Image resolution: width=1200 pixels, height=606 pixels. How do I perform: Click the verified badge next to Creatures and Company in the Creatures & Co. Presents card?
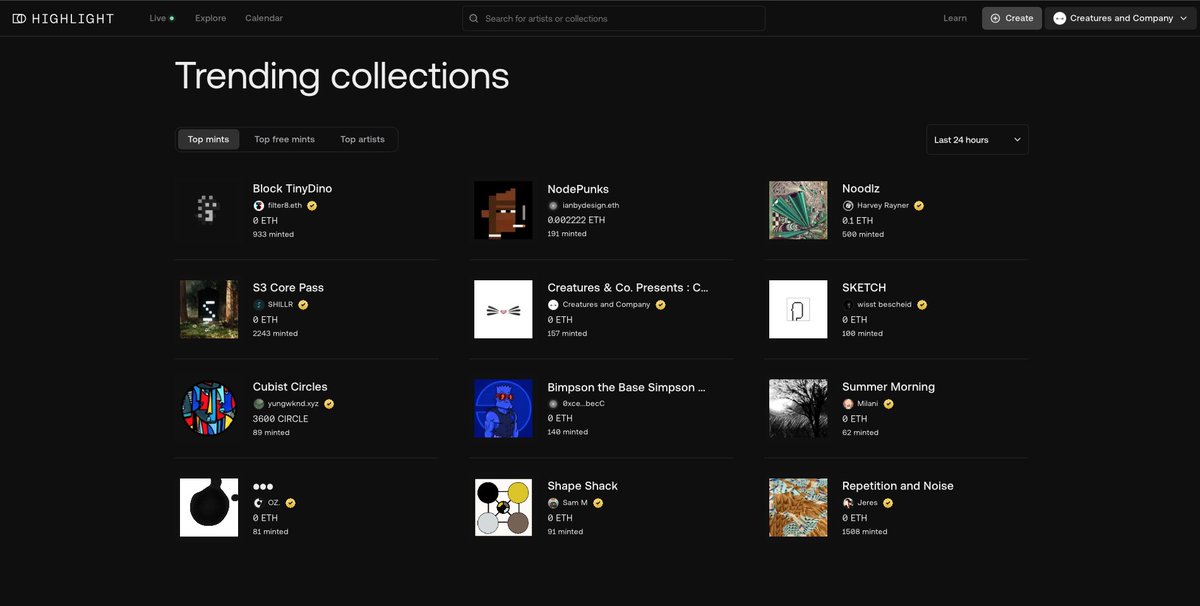660,305
